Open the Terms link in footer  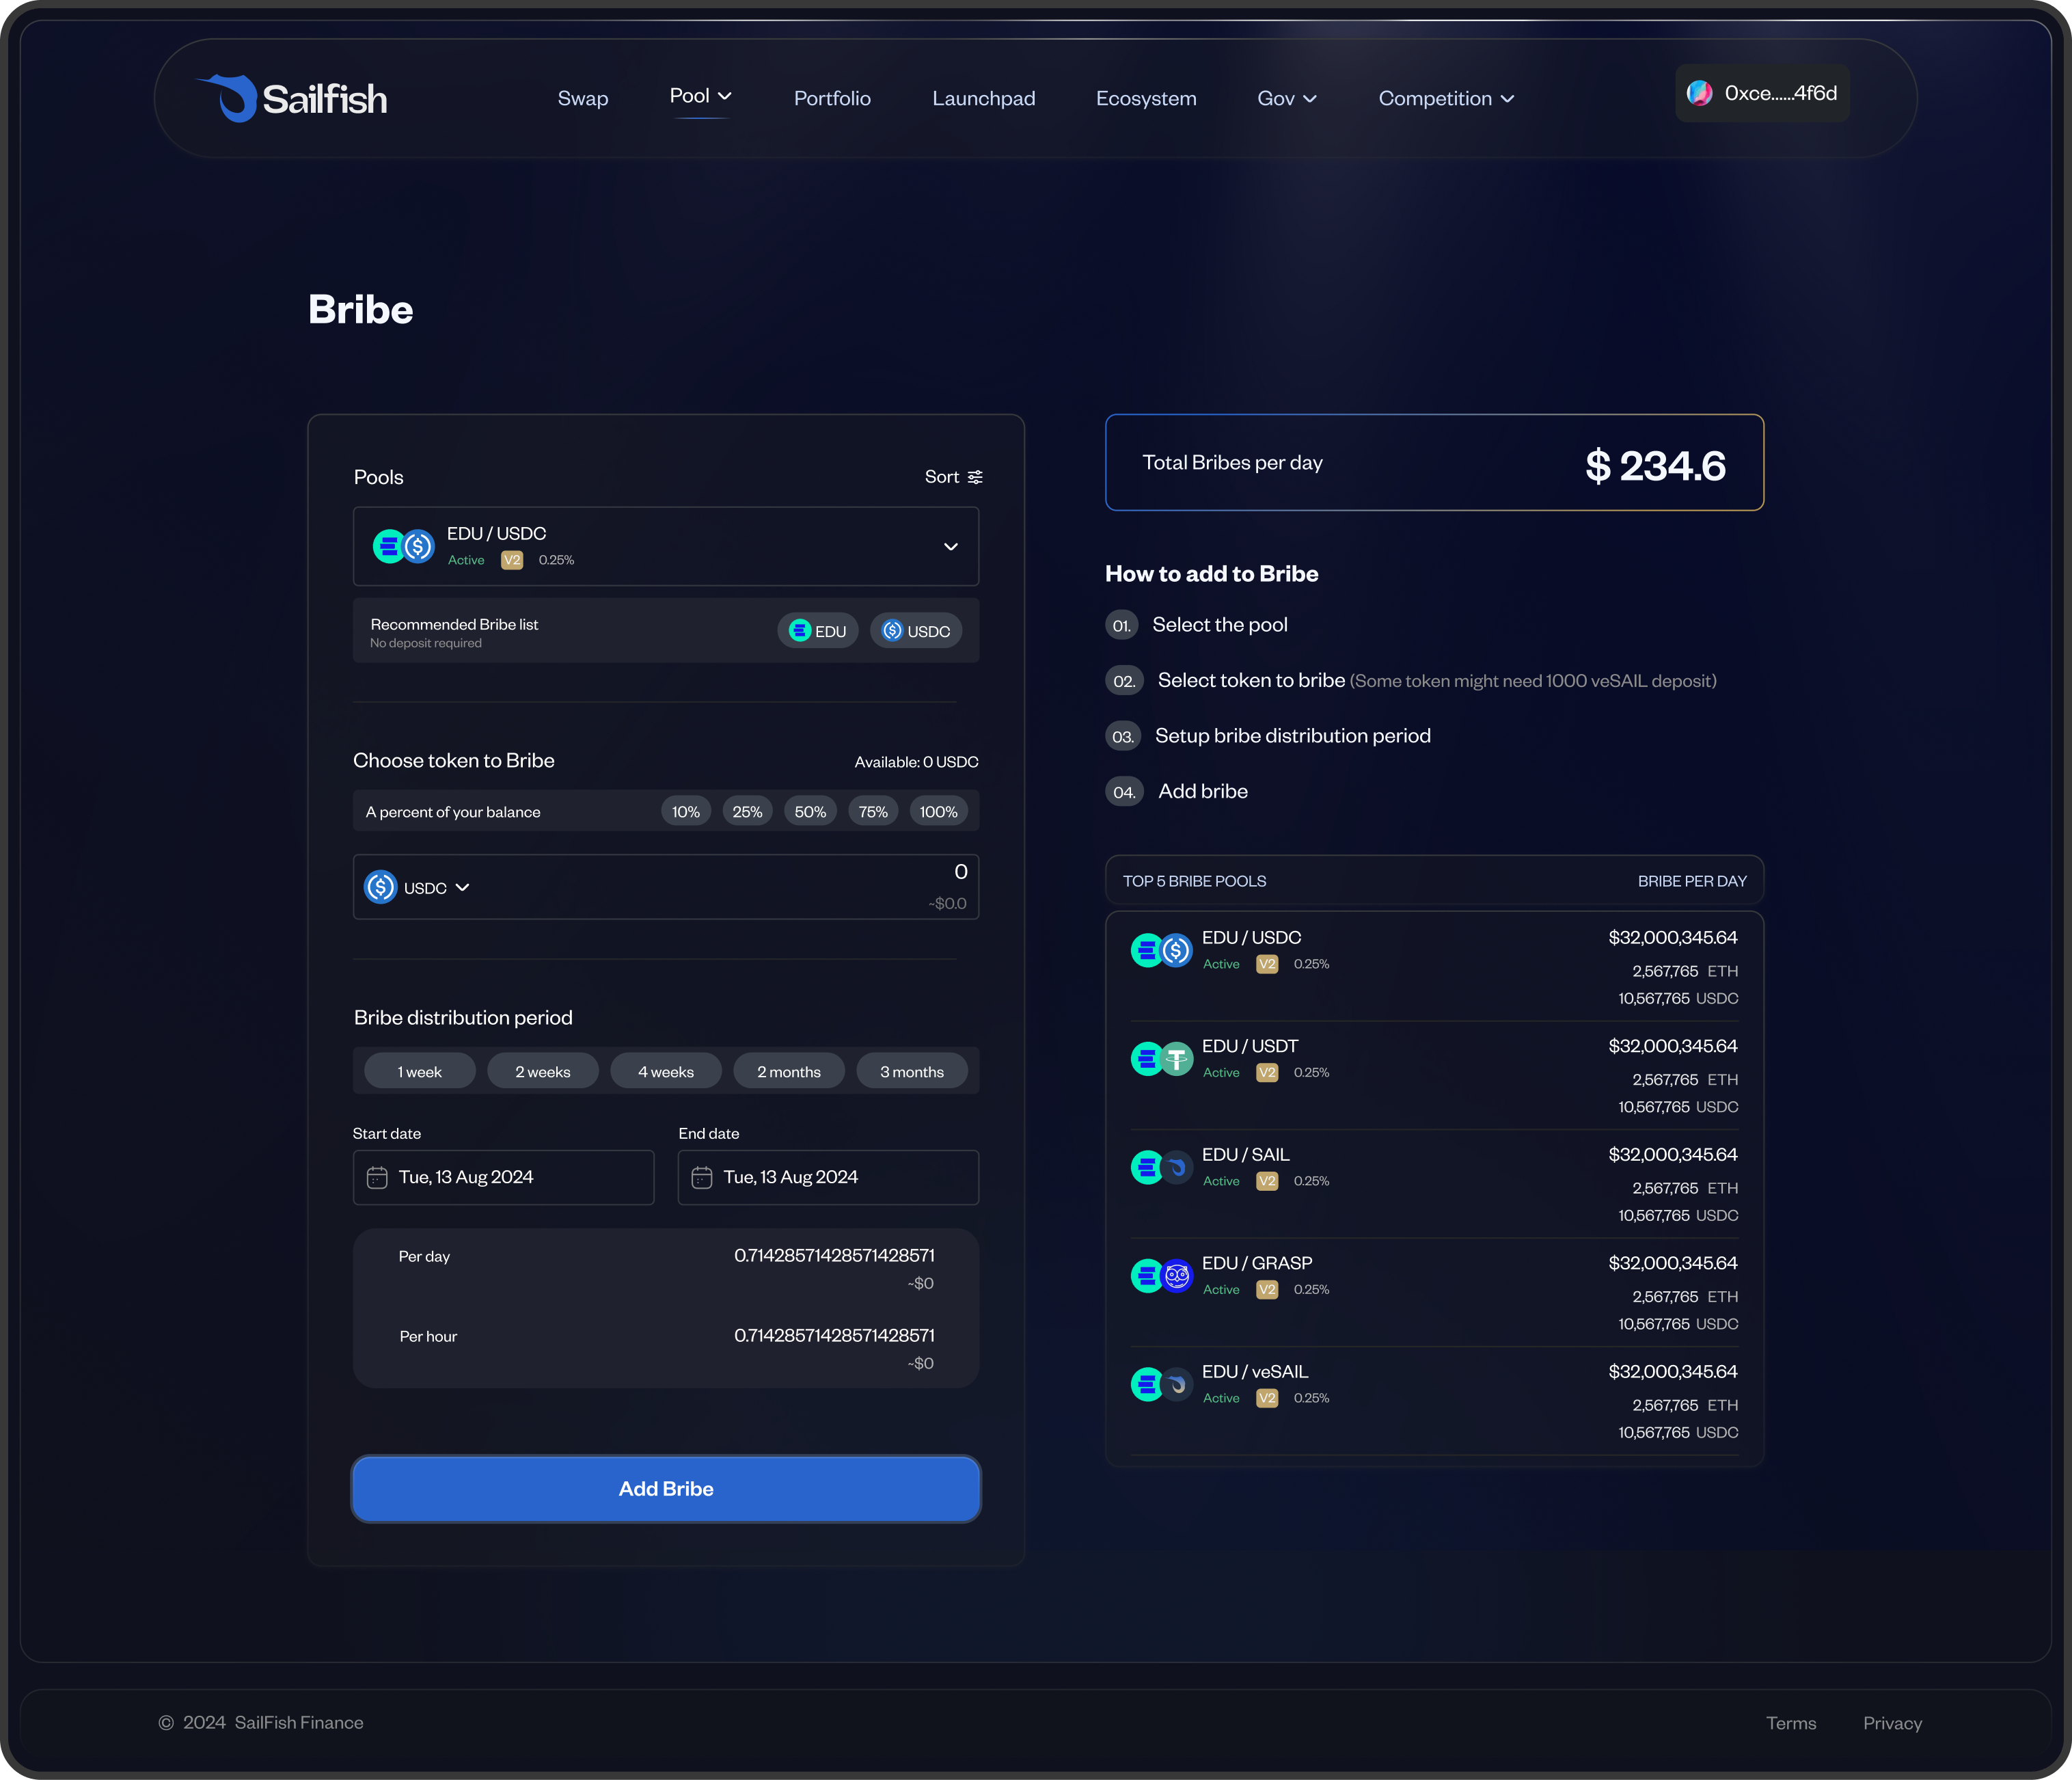[x=1790, y=1723]
